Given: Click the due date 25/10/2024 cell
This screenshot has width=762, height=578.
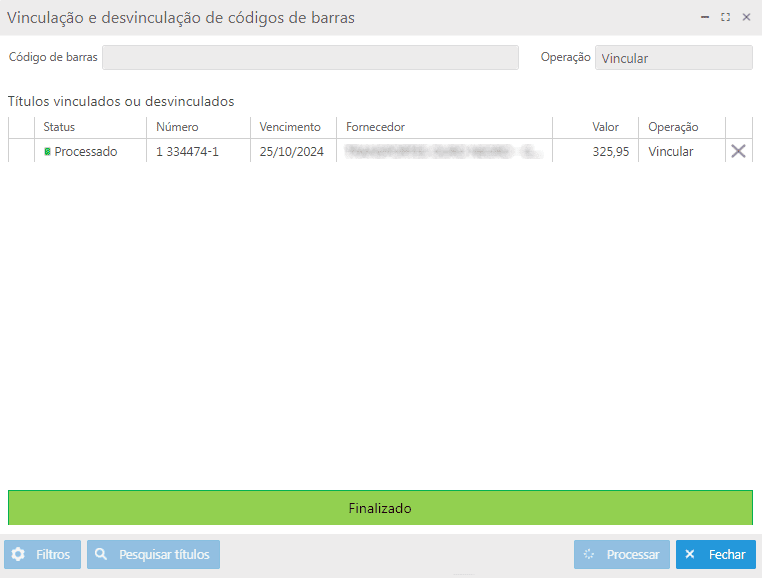Looking at the screenshot, I should coord(291,152).
